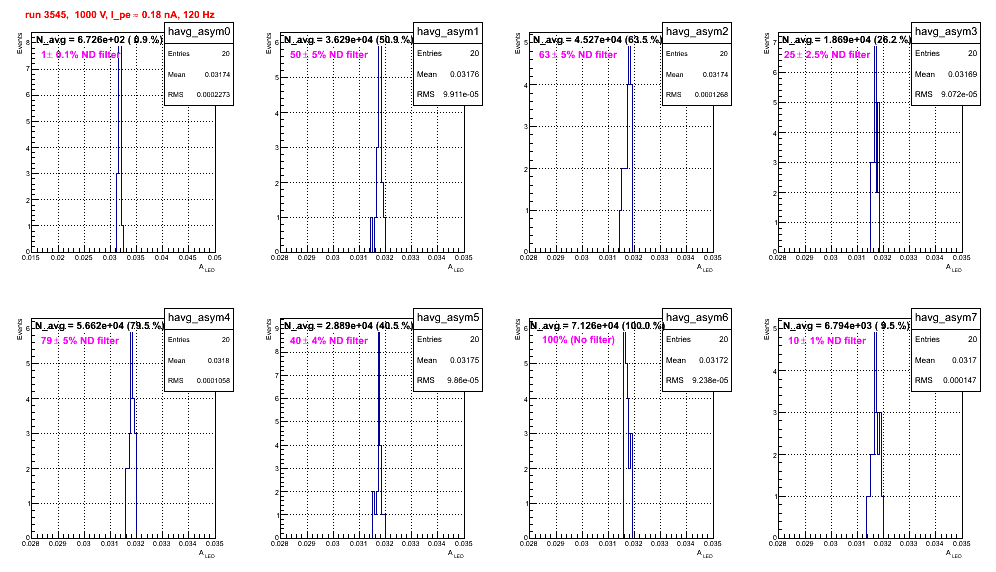Select the havg_asym2 stats box title

pos(697,32)
